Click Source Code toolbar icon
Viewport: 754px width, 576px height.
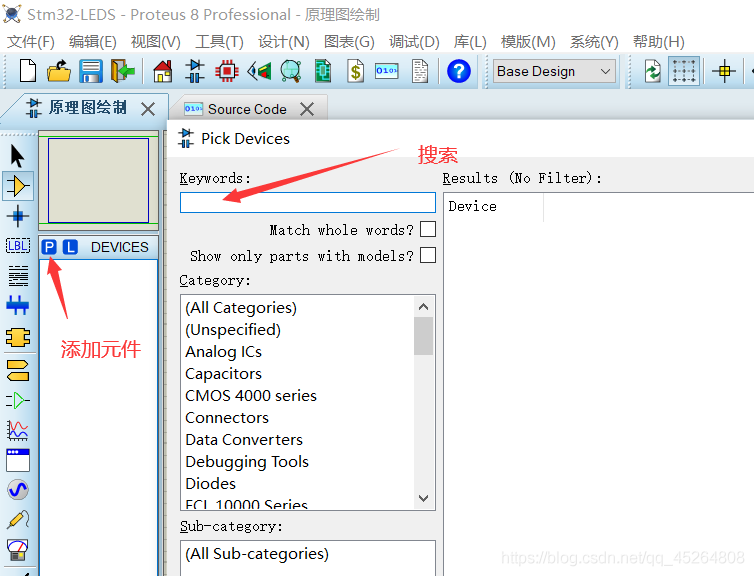tap(387, 71)
